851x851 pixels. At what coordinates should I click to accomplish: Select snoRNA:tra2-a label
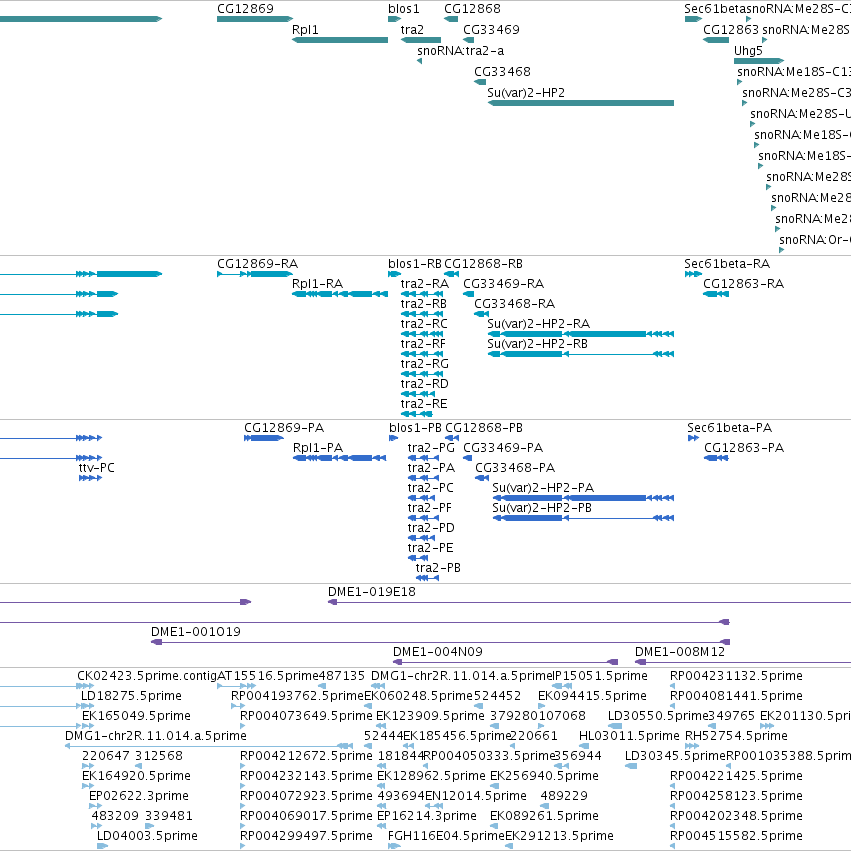460,51
